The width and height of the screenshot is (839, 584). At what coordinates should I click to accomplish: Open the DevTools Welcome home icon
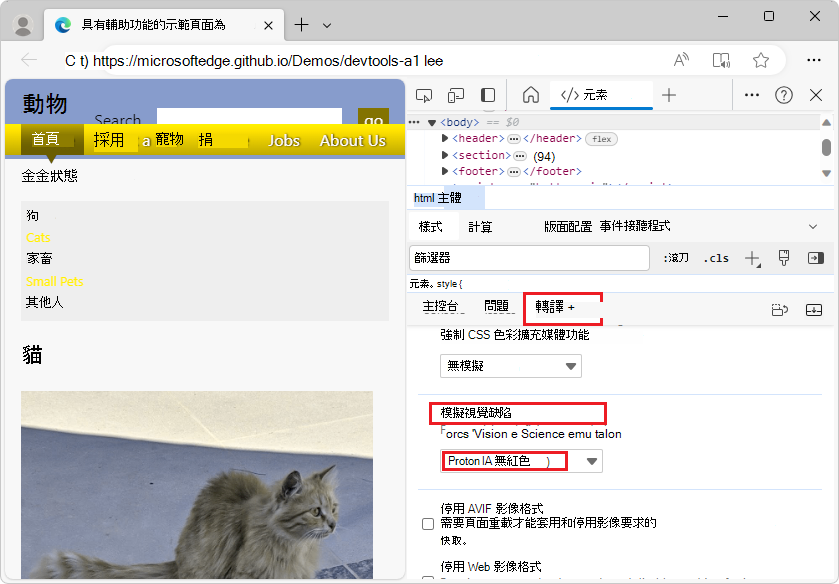(x=531, y=95)
